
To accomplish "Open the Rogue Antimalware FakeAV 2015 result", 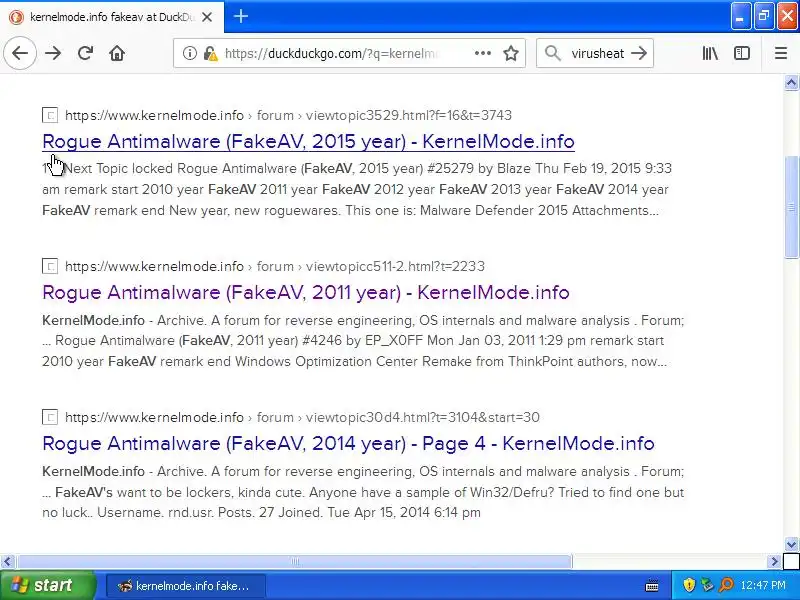I will coord(308,141).
